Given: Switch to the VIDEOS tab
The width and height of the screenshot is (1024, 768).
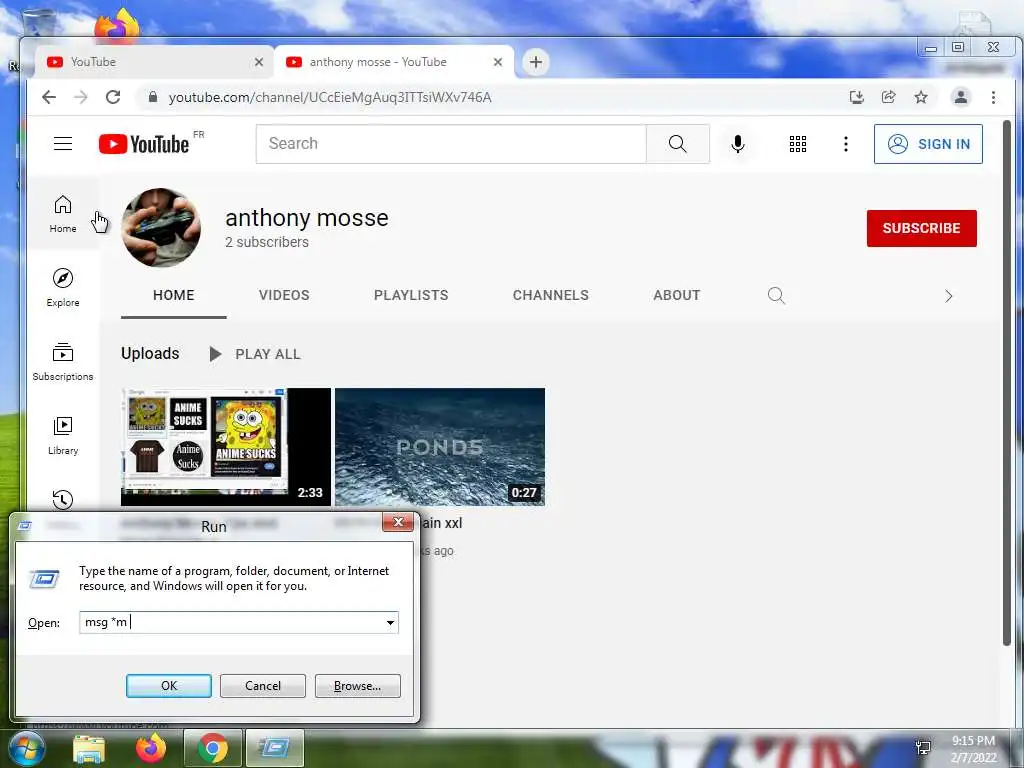Looking at the screenshot, I should pyautogui.click(x=284, y=295).
